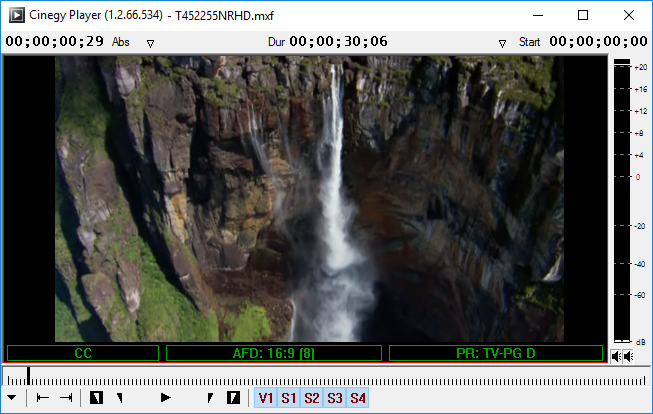Click the AFD: 16:9 (8) indicator
653x414 pixels.
[x=274, y=353]
